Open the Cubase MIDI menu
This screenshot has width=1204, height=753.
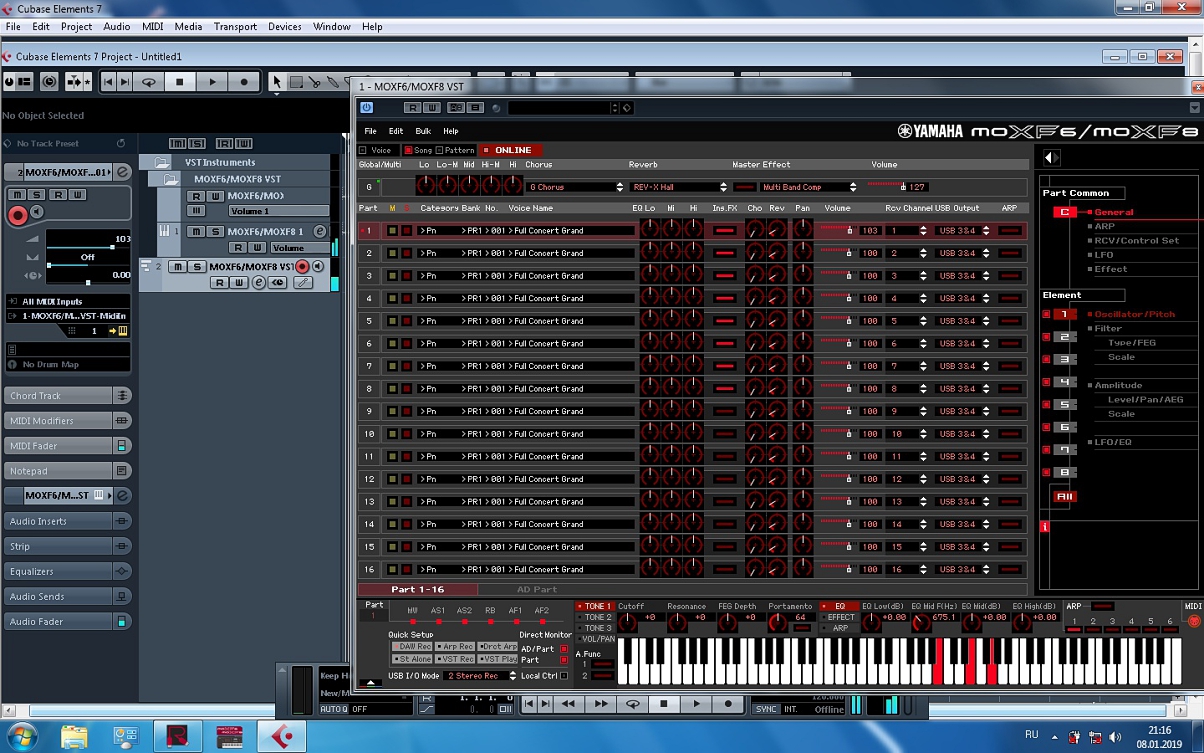click(x=153, y=27)
